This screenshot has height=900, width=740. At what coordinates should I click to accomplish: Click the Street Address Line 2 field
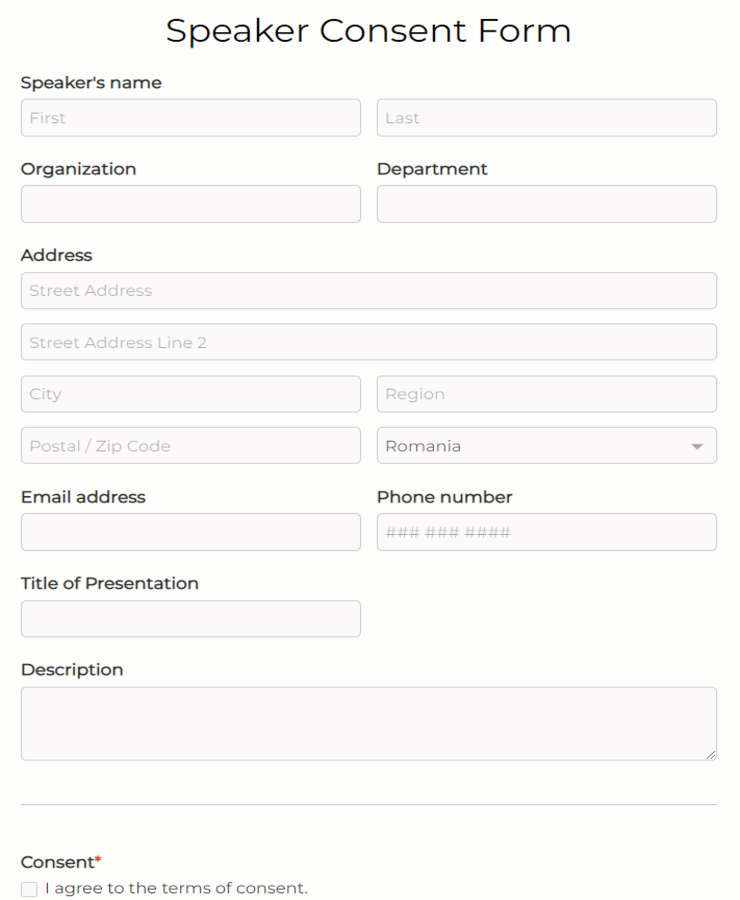point(368,341)
